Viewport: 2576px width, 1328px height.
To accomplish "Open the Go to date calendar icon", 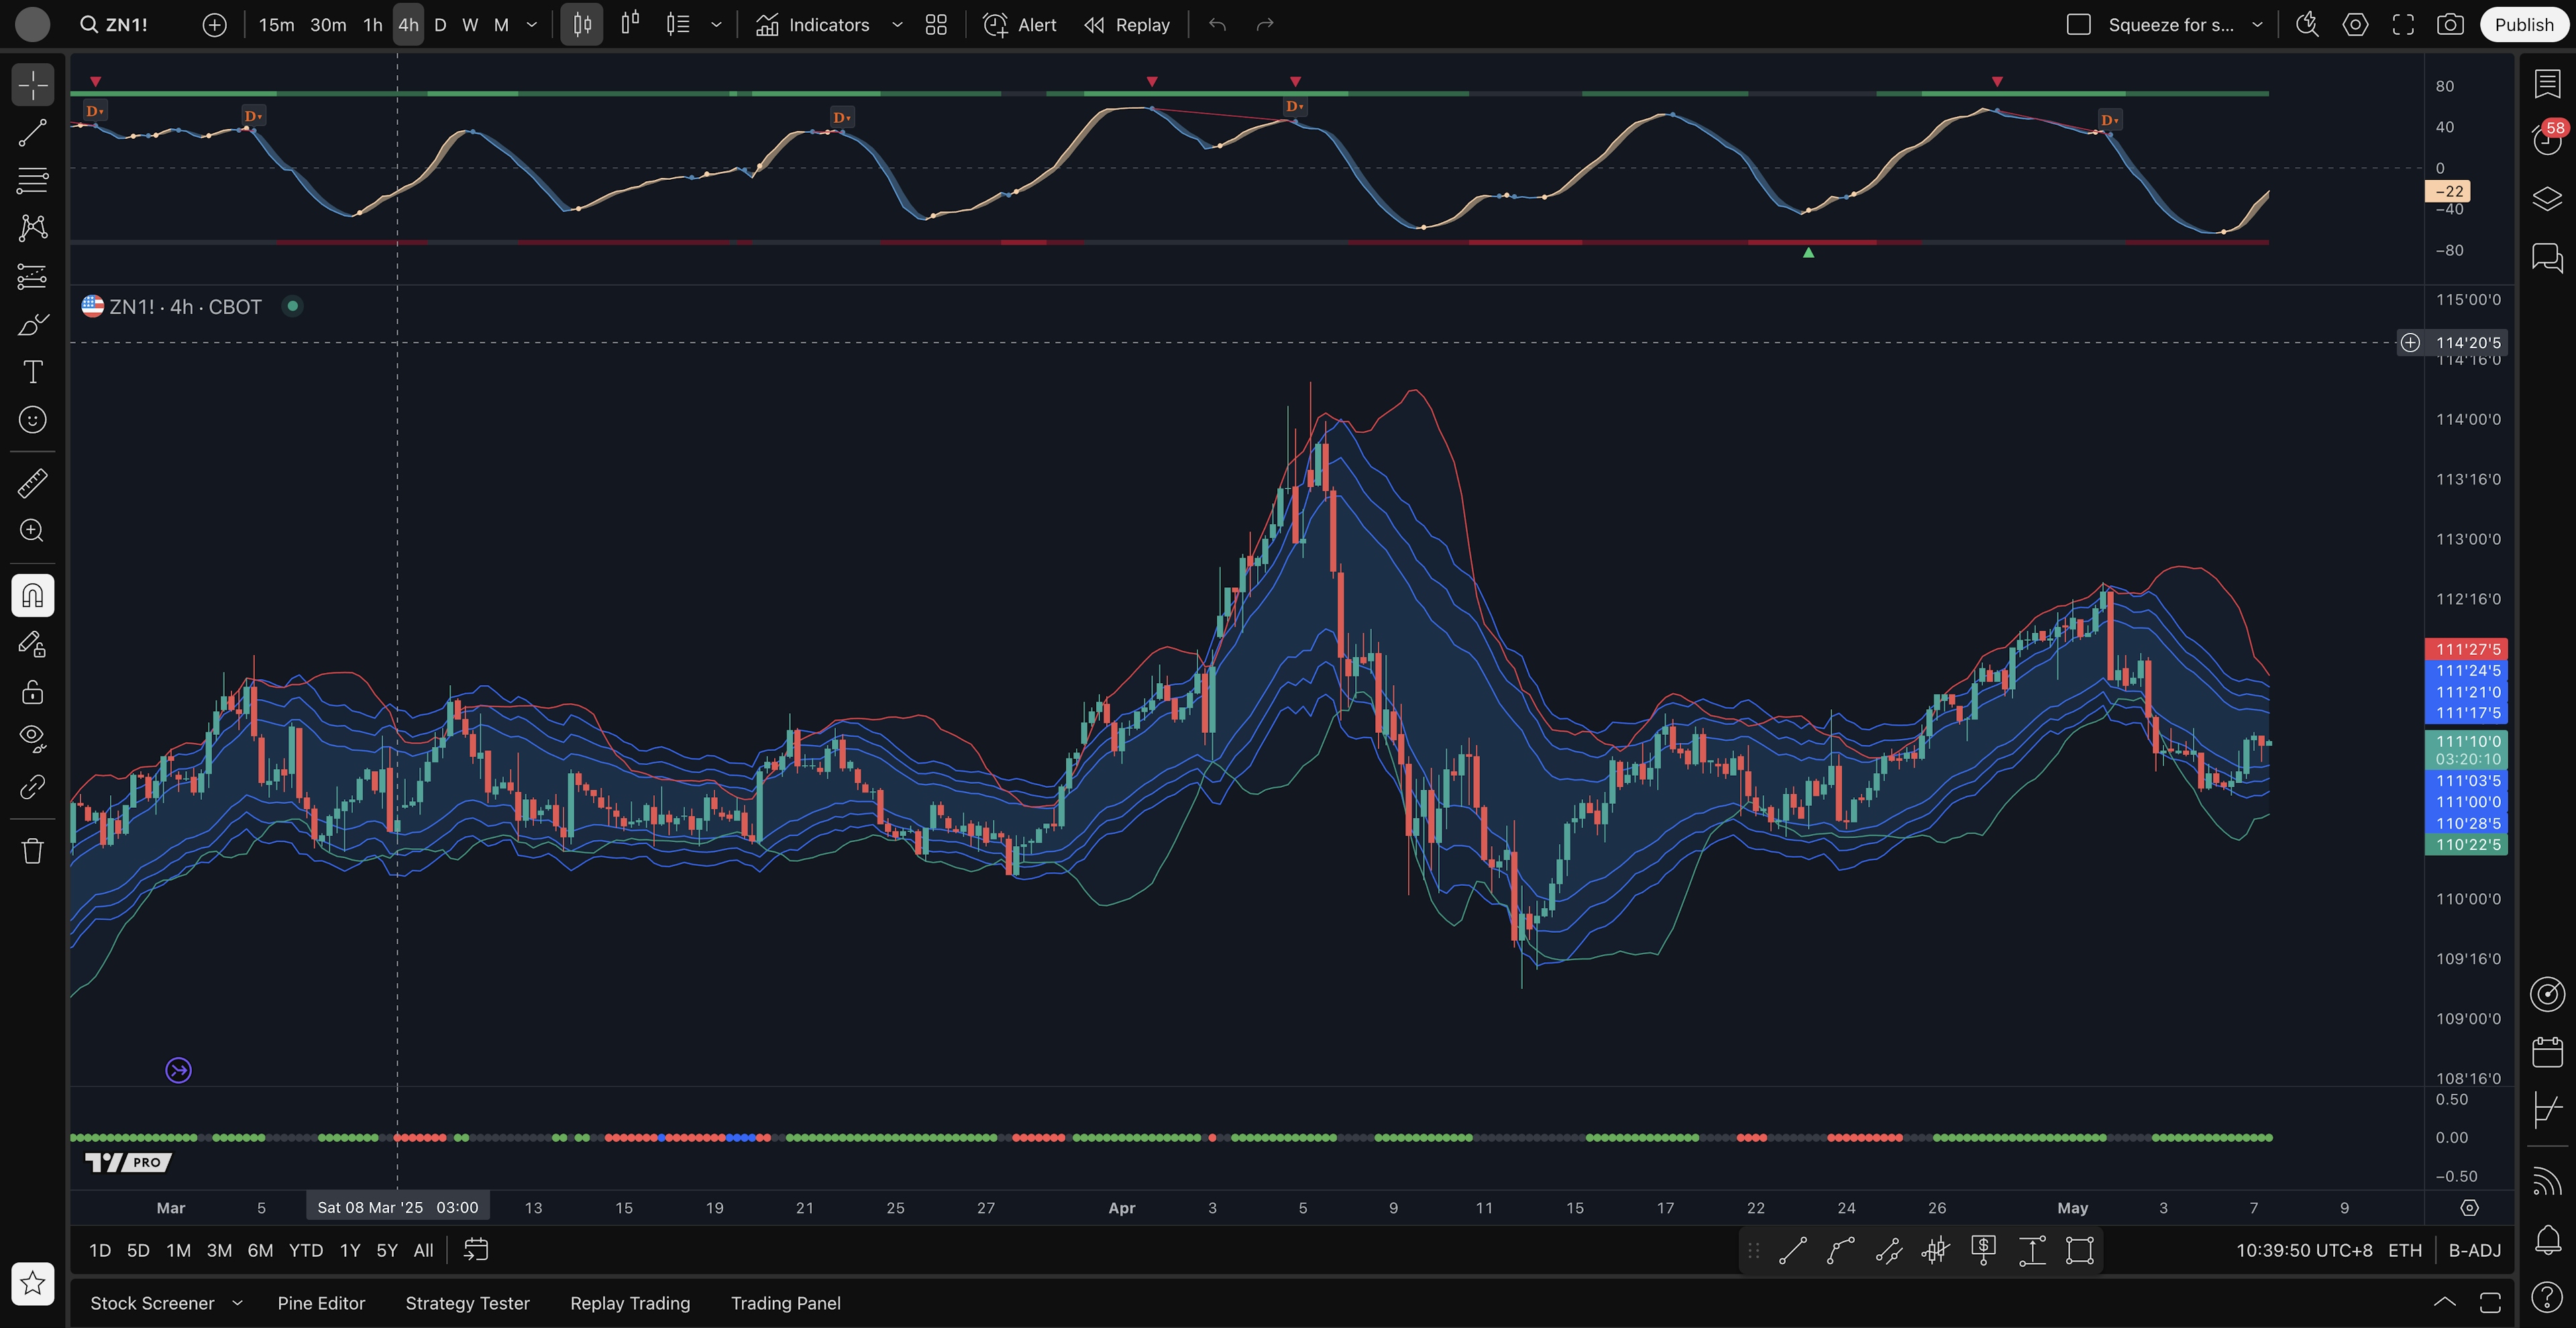I will (x=476, y=1250).
